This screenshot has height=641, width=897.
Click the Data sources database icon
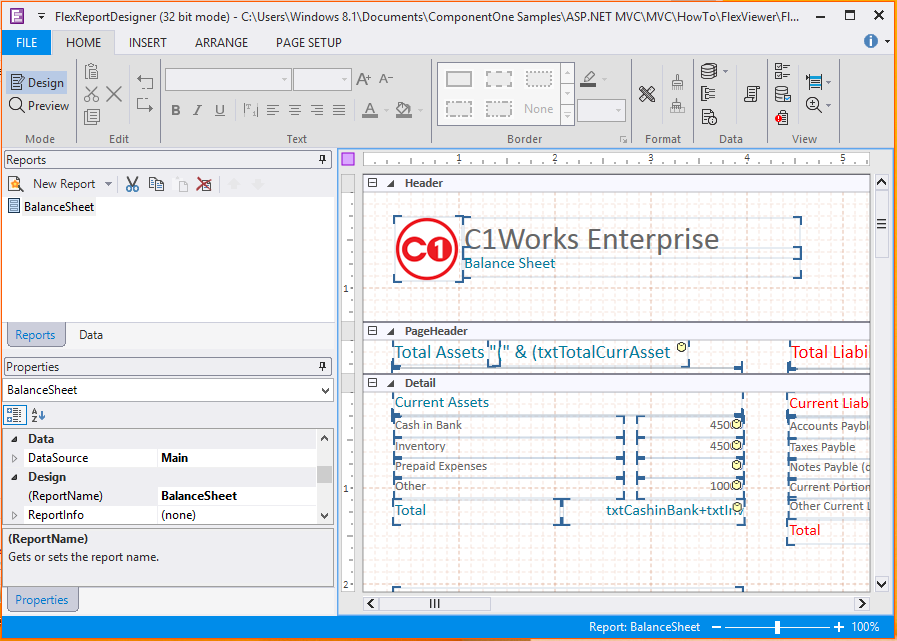click(709, 72)
